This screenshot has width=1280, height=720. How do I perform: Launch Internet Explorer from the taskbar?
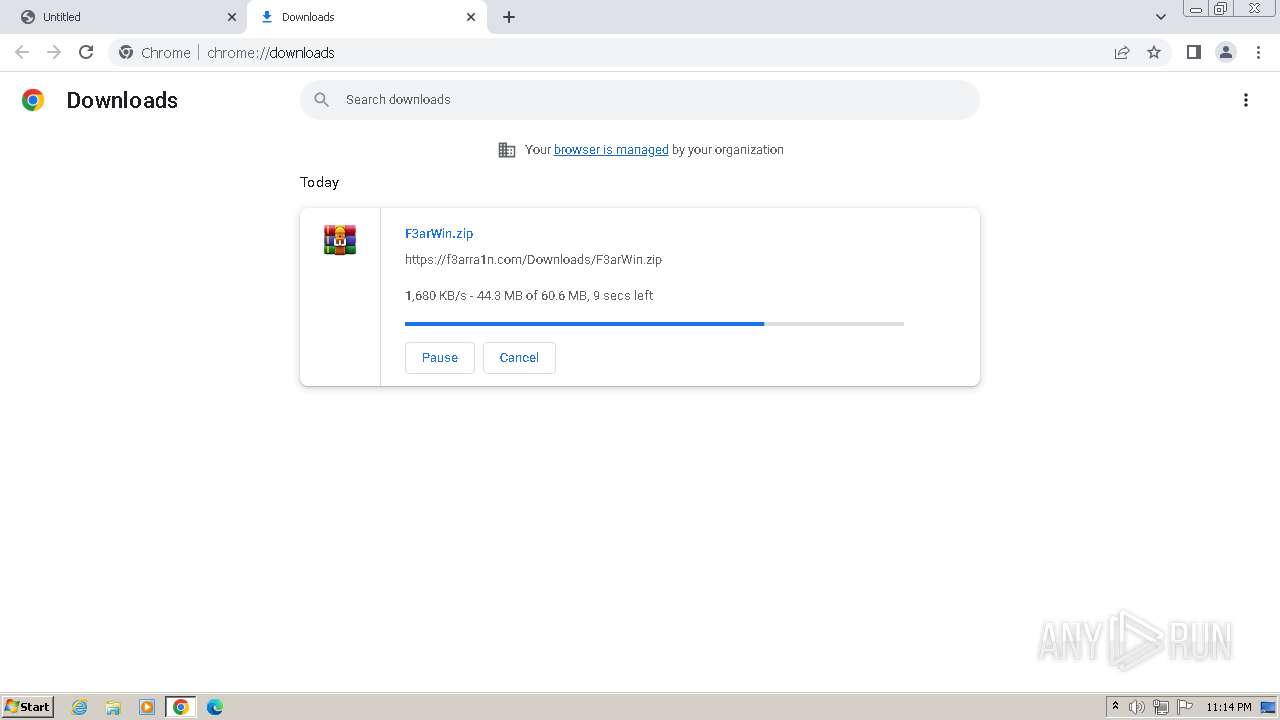pos(80,707)
